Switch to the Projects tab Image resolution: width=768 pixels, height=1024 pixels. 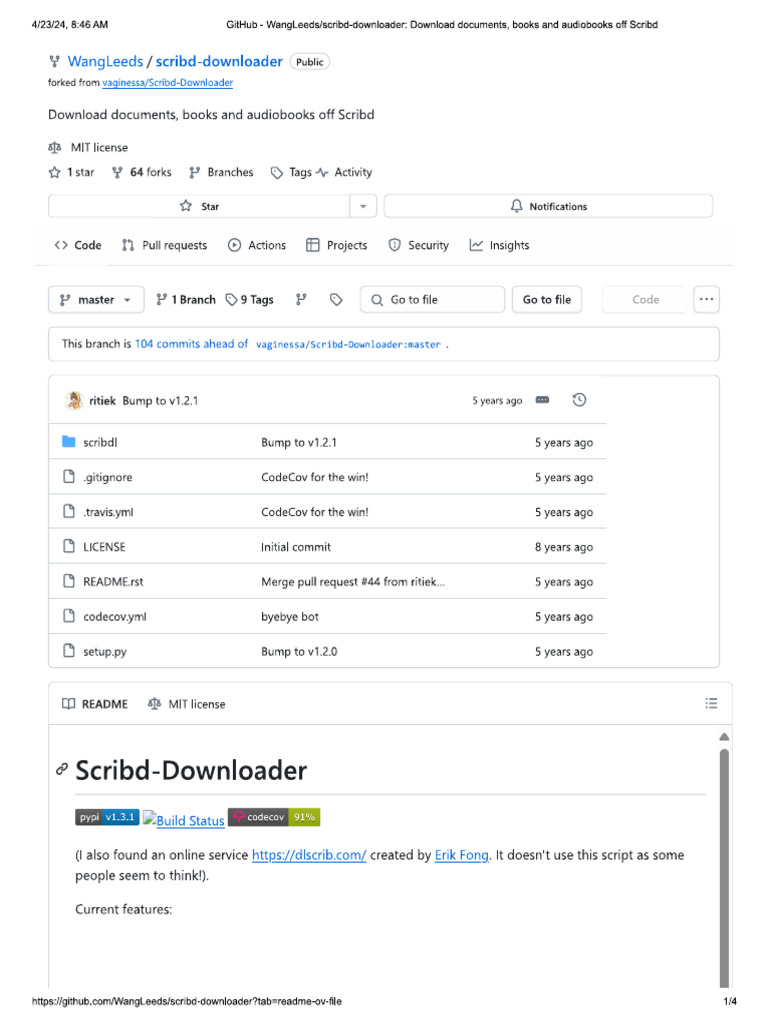tap(337, 246)
